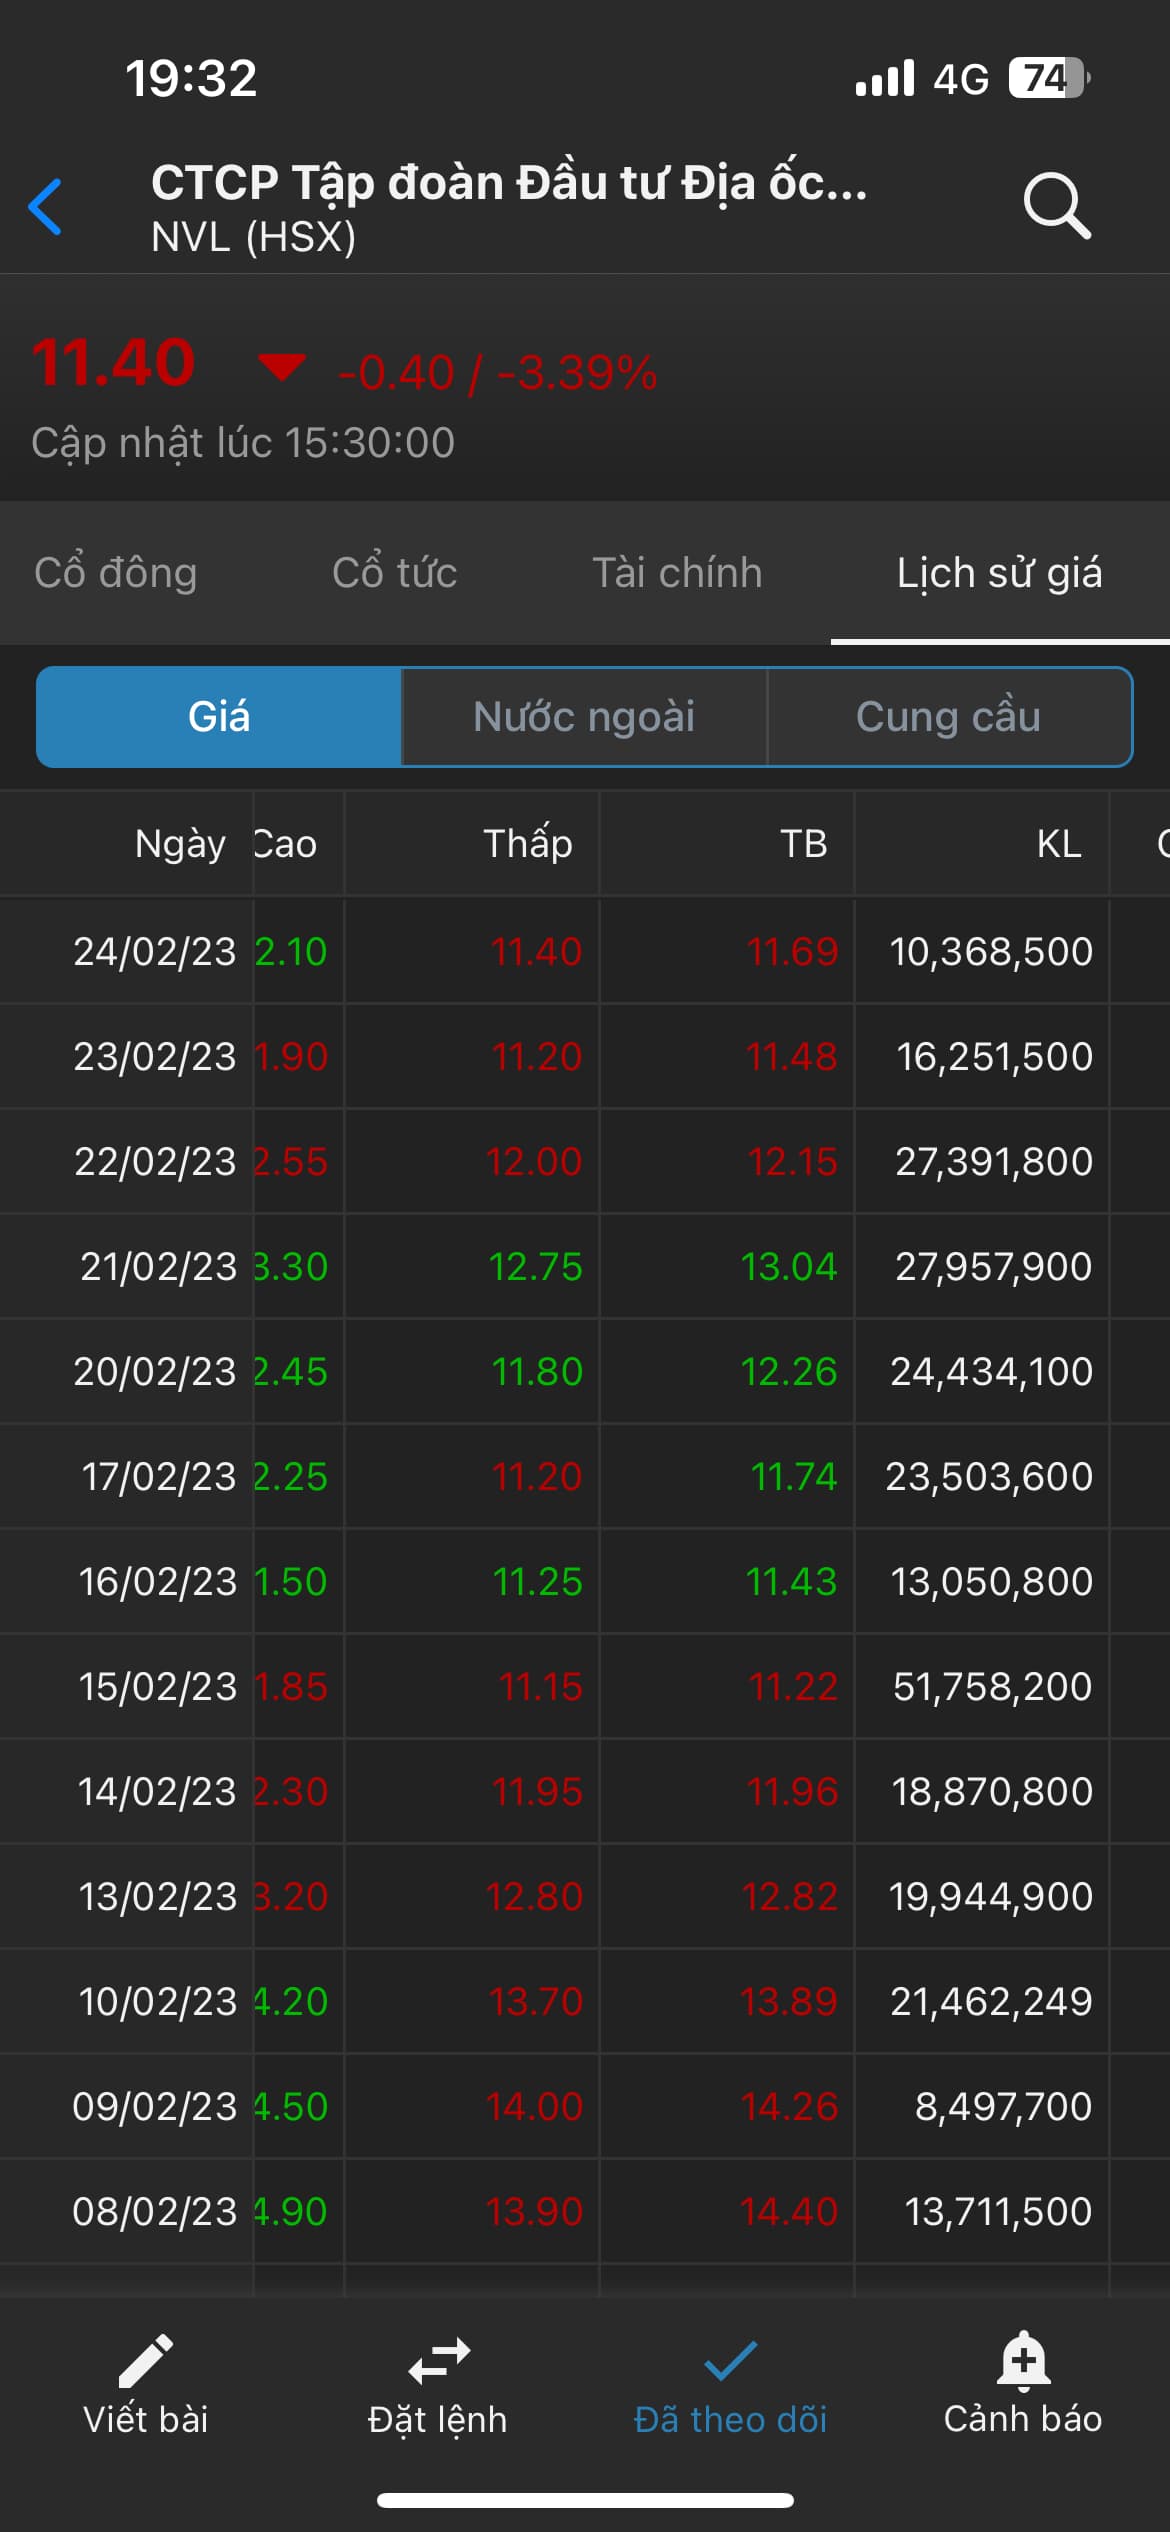Image resolution: width=1170 pixels, height=2532 pixels.
Task: Tap the Viết bài pencil icon
Action: [x=146, y=2361]
